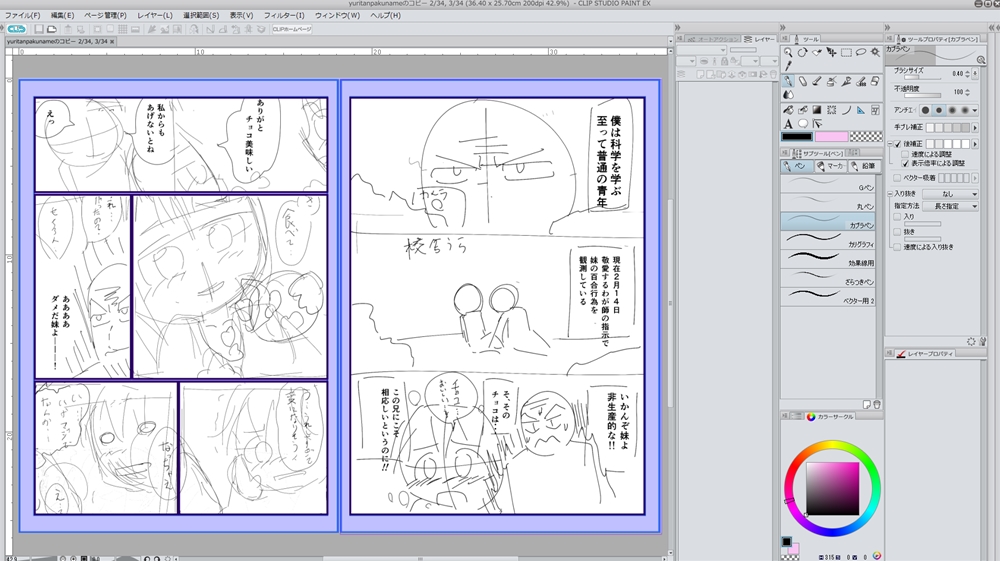This screenshot has height=561, width=1000.
Task: Open the レイヤー(L) menu
Action: (155, 15)
